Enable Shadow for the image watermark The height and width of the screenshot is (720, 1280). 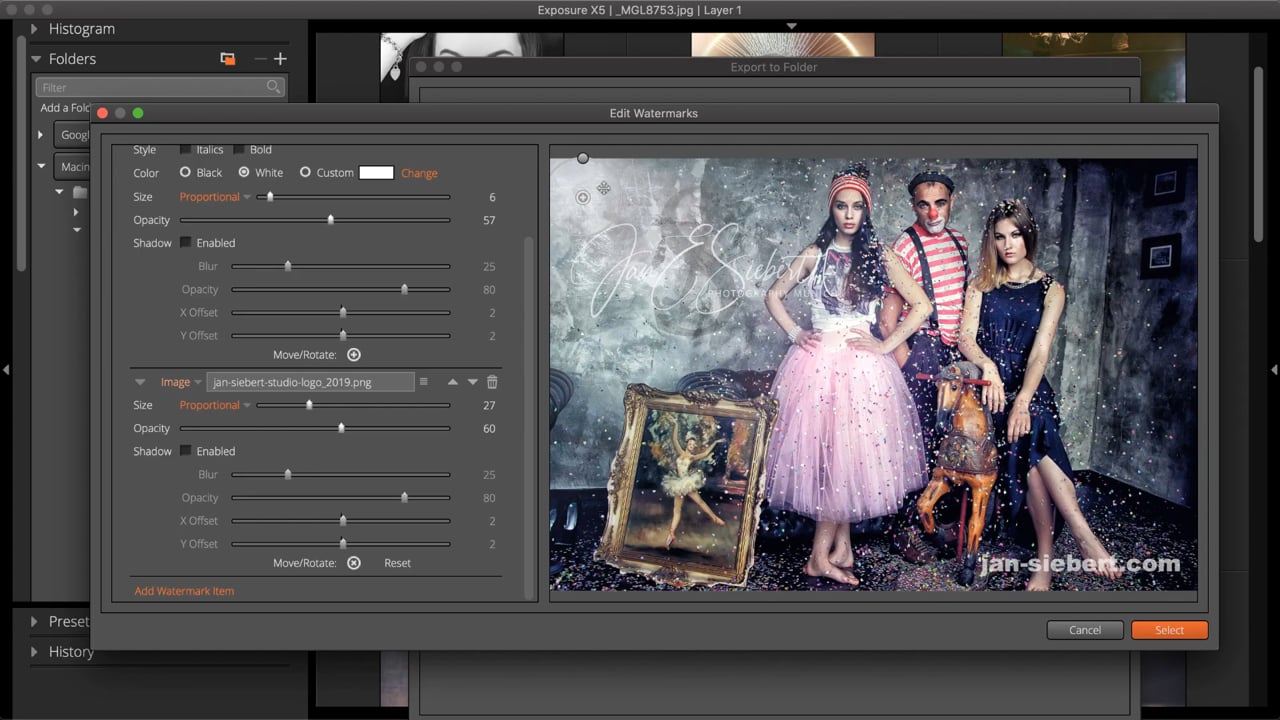point(185,451)
